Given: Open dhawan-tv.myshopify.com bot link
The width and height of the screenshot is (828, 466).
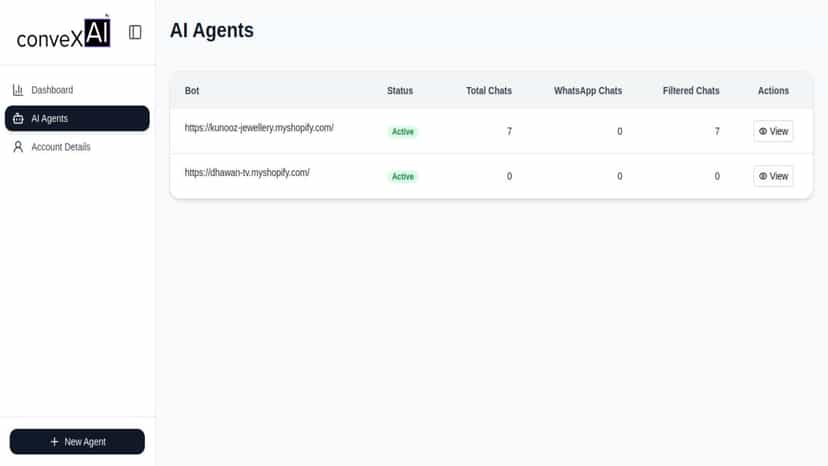Looking at the screenshot, I should [247, 173].
